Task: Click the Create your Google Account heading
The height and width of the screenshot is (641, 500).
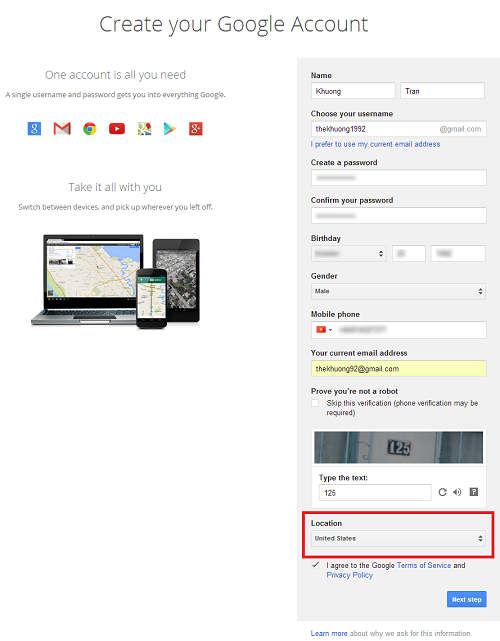Action: pos(233,25)
